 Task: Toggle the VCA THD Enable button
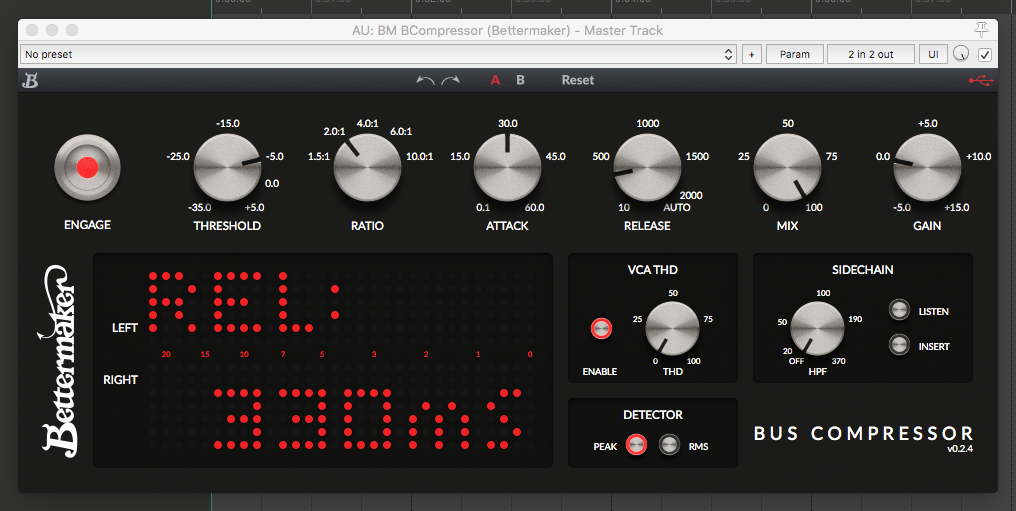601,328
